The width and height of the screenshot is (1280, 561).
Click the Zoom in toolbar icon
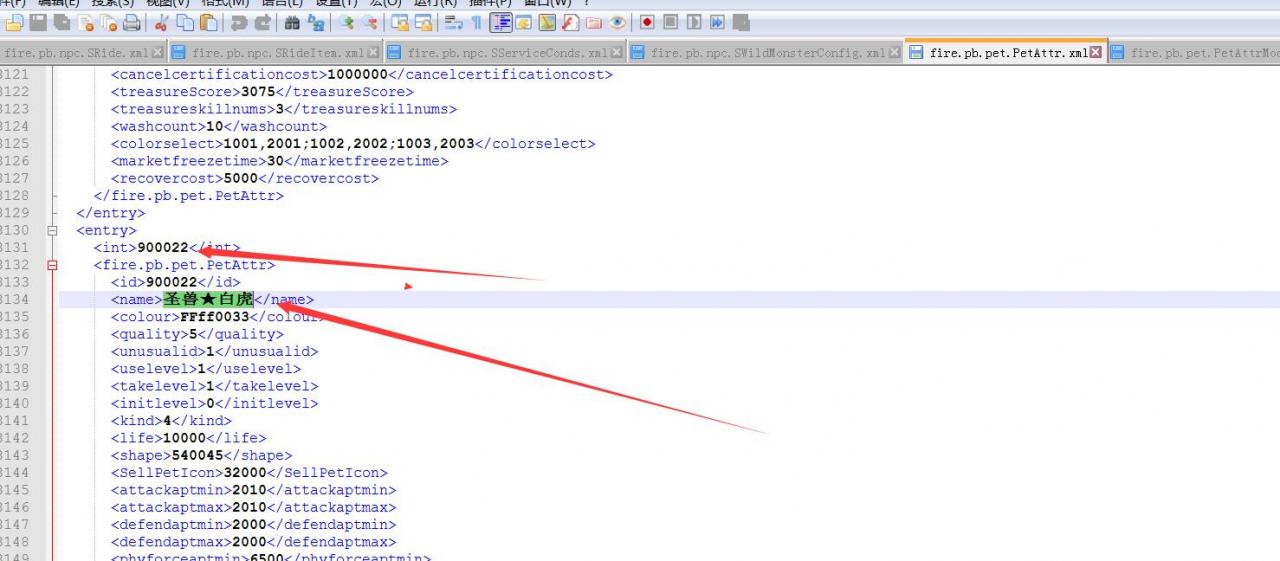346,22
